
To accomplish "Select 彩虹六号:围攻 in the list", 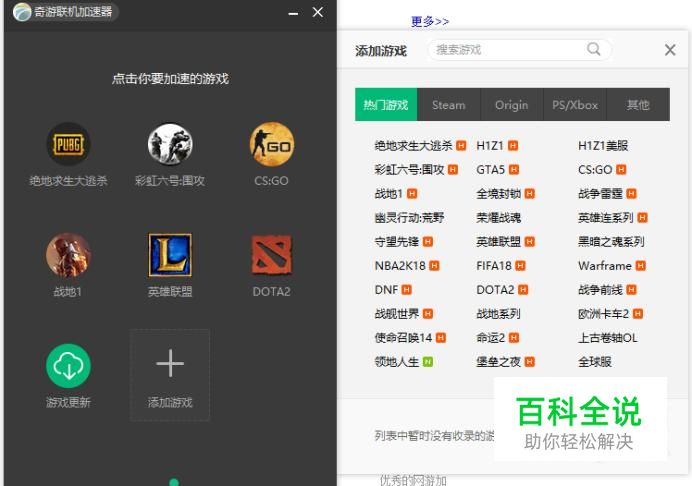I will [x=409, y=170].
